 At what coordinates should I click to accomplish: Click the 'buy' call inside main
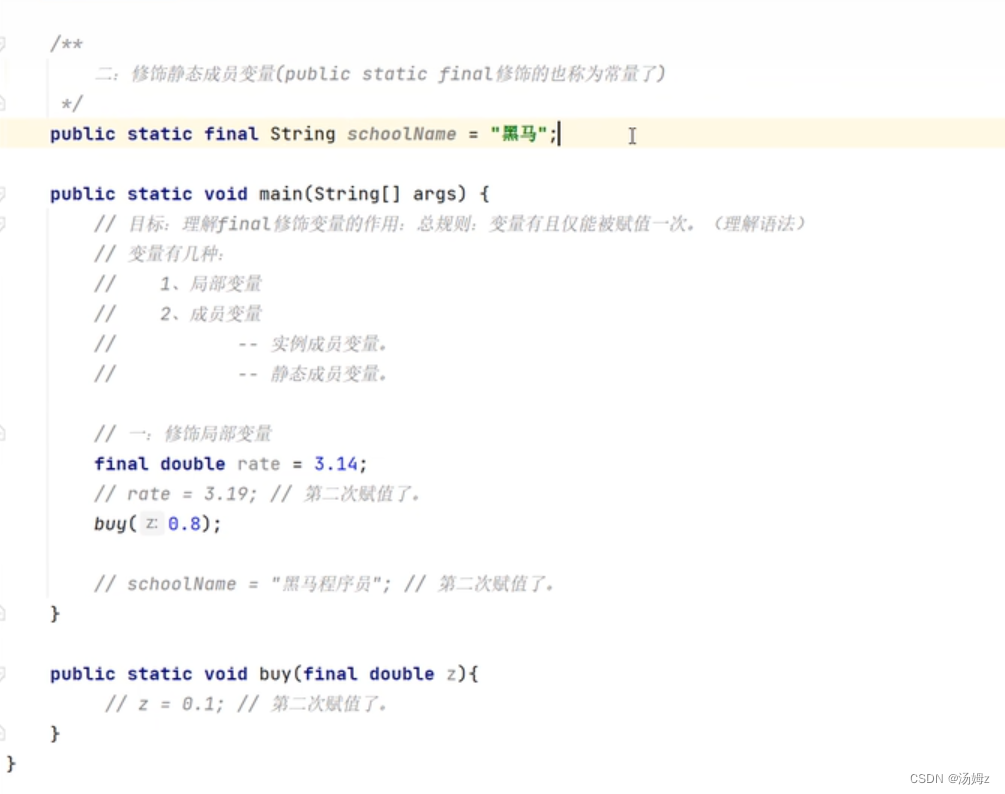(110, 524)
